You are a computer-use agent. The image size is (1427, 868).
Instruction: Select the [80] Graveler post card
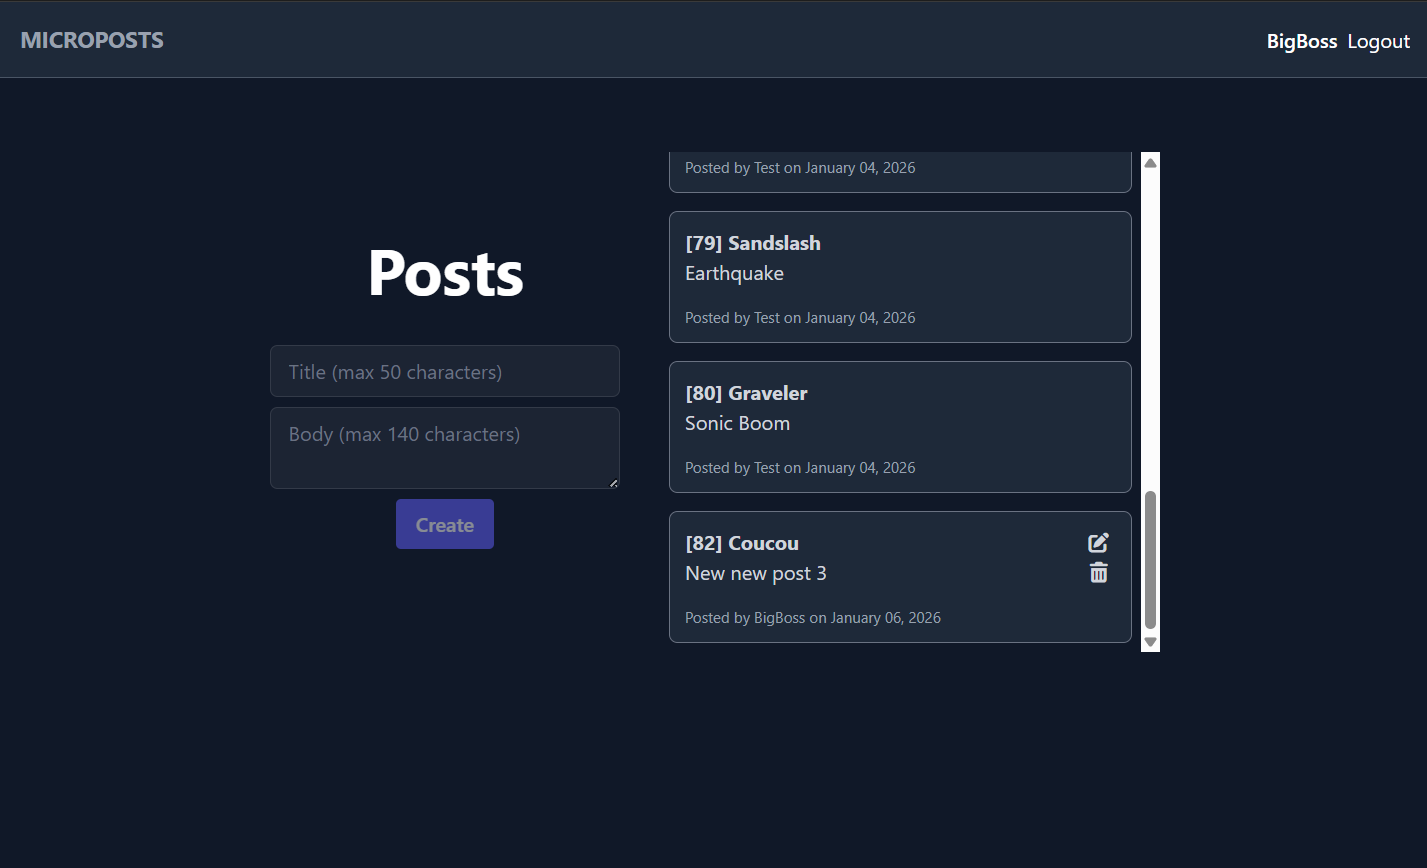point(899,427)
